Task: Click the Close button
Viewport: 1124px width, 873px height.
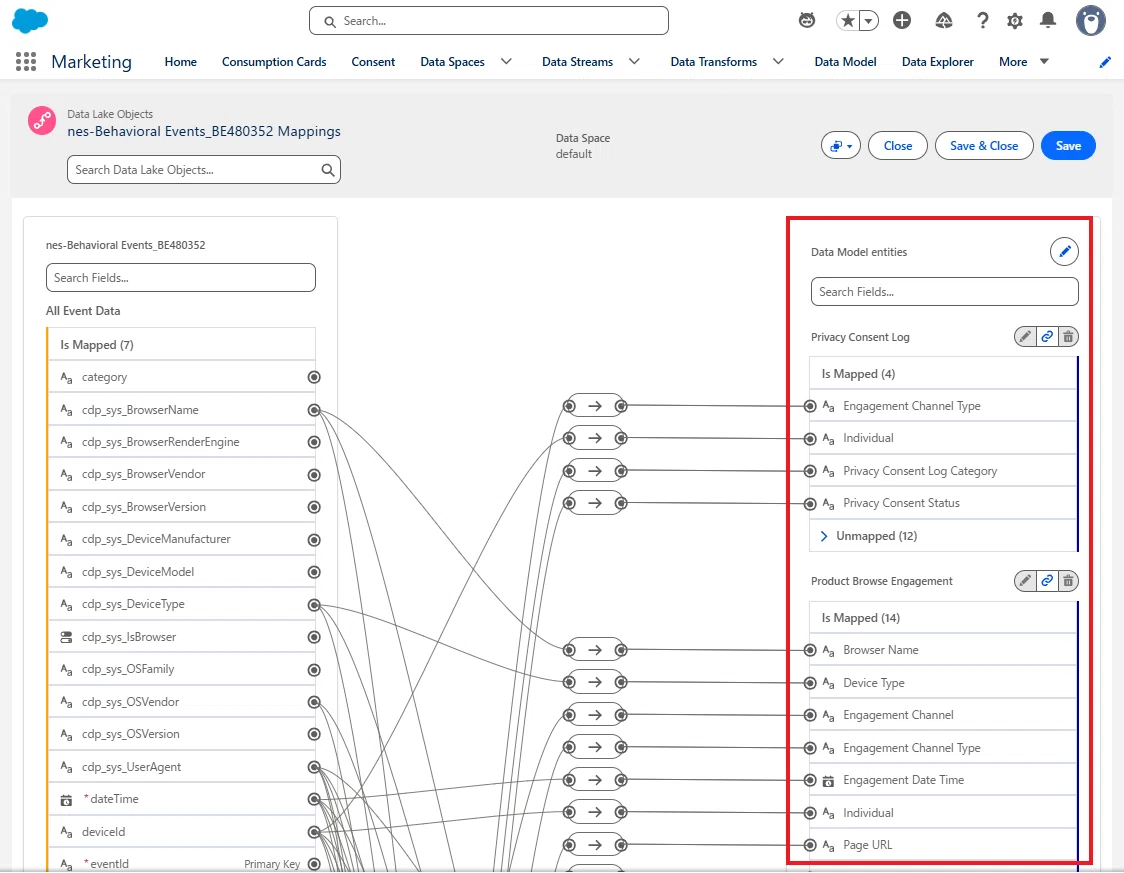Action: pos(897,146)
